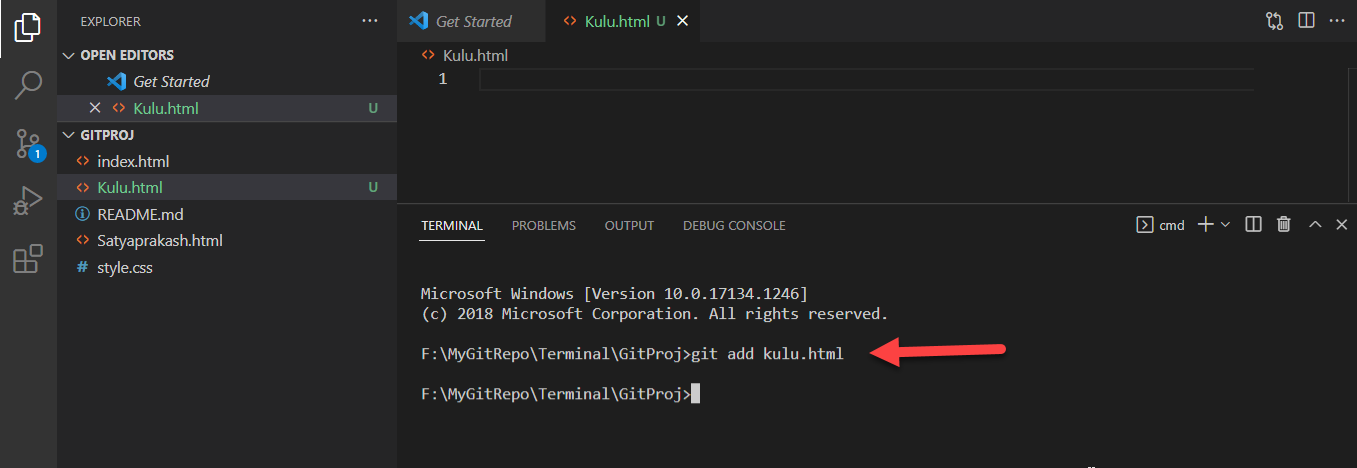The height and width of the screenshot is (468, 1357).
Task: Switch to the PROBLEMS panel tab
Action: coord(543,225)
